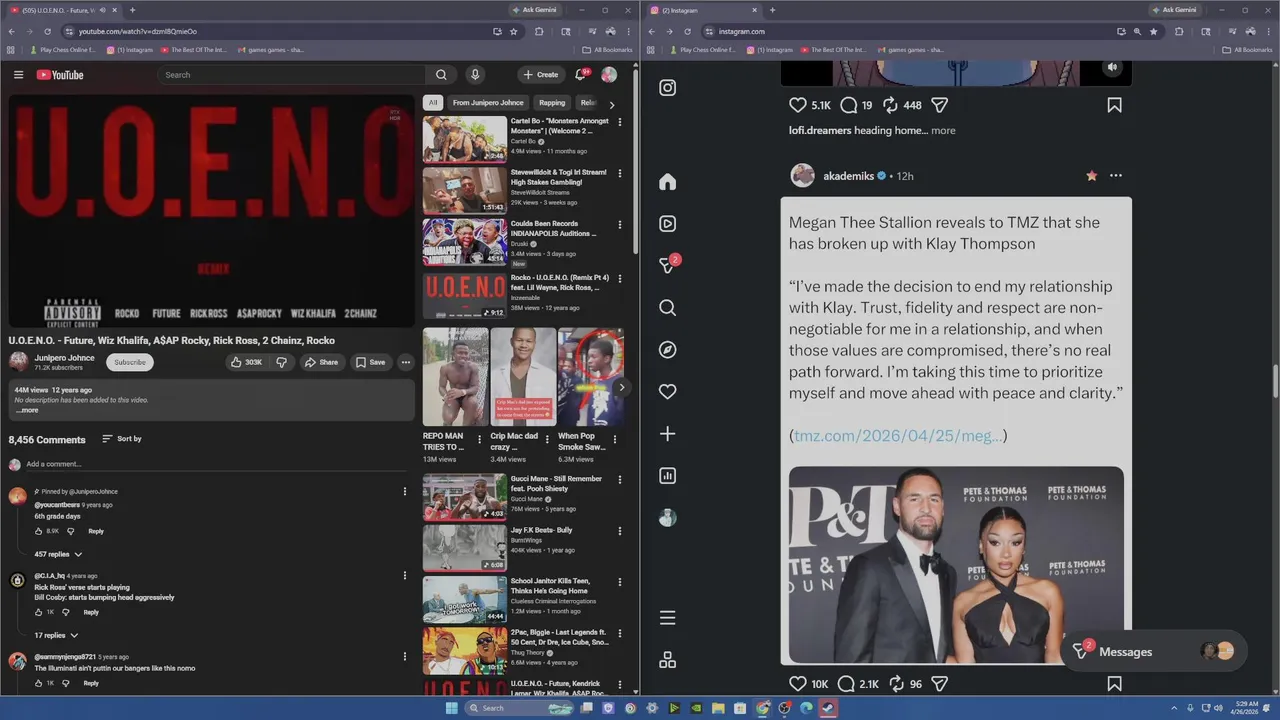Click akademiks favorite star icon
The width and height of the screenshot is (1280, 720).
pyautogui.click(x=1091, y=176)
